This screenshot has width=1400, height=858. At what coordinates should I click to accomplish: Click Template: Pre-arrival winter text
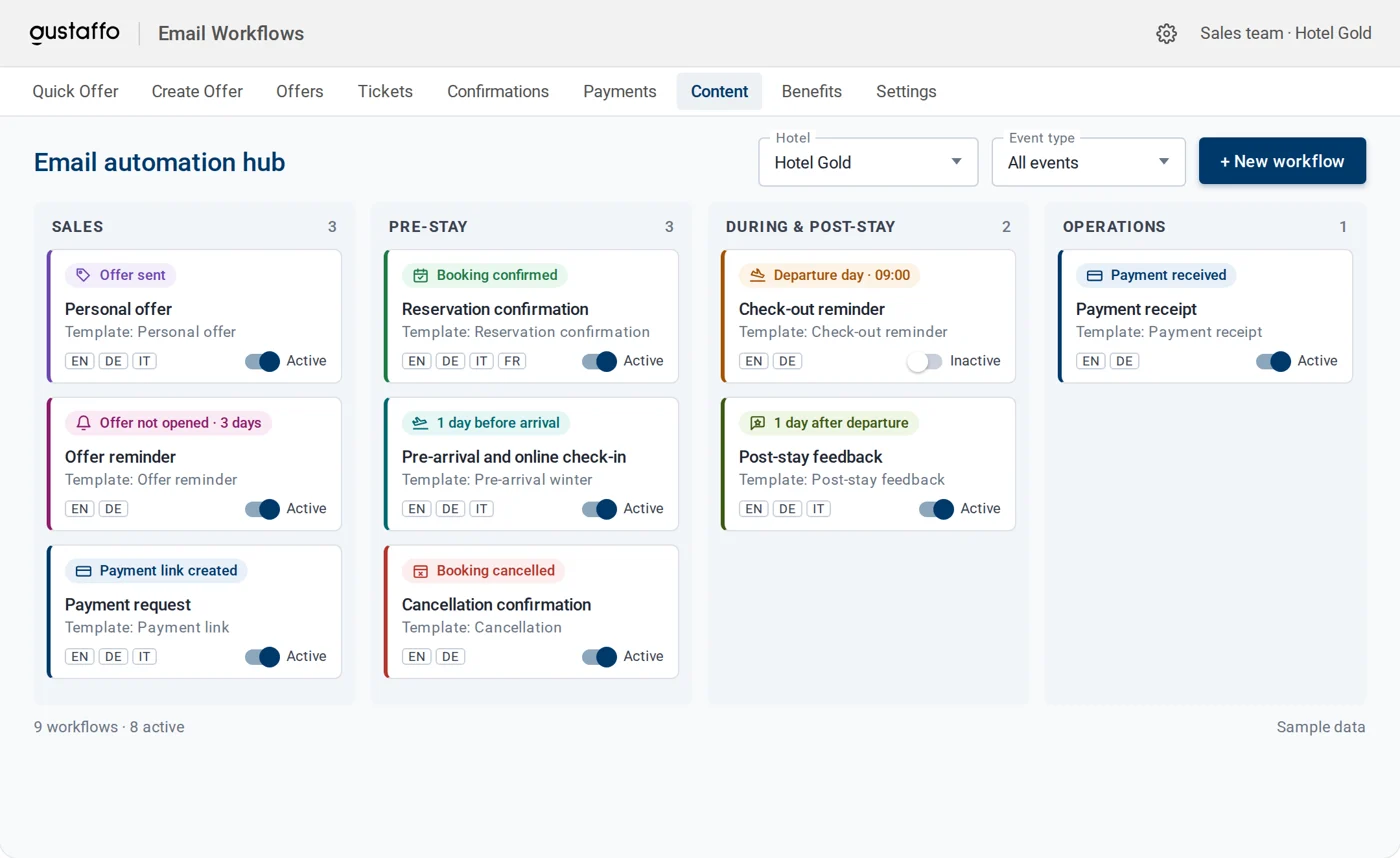pos(497,480)
